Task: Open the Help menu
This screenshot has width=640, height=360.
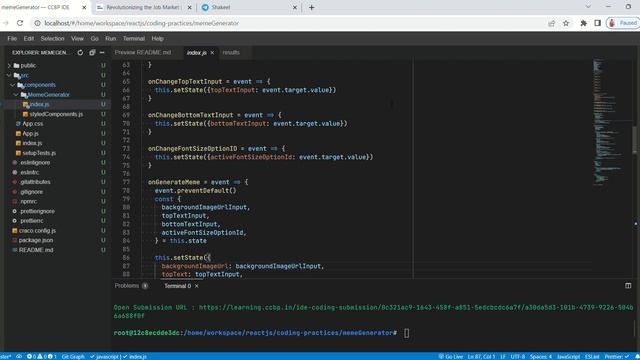Action: (158, 39)
